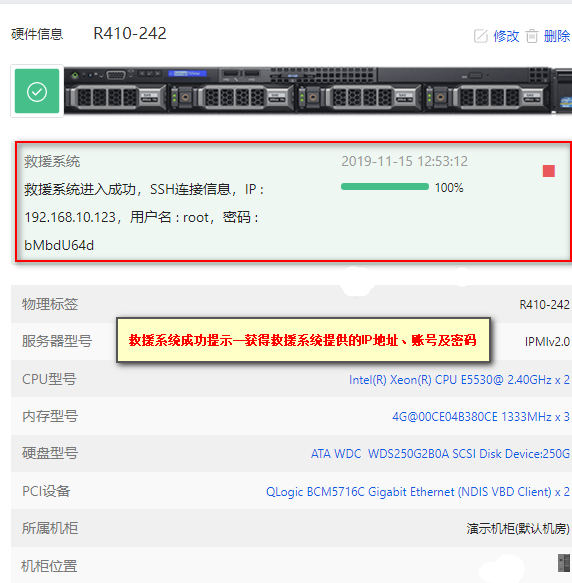Click the 删除 link

pyautogui.click(x=557, y=36)
